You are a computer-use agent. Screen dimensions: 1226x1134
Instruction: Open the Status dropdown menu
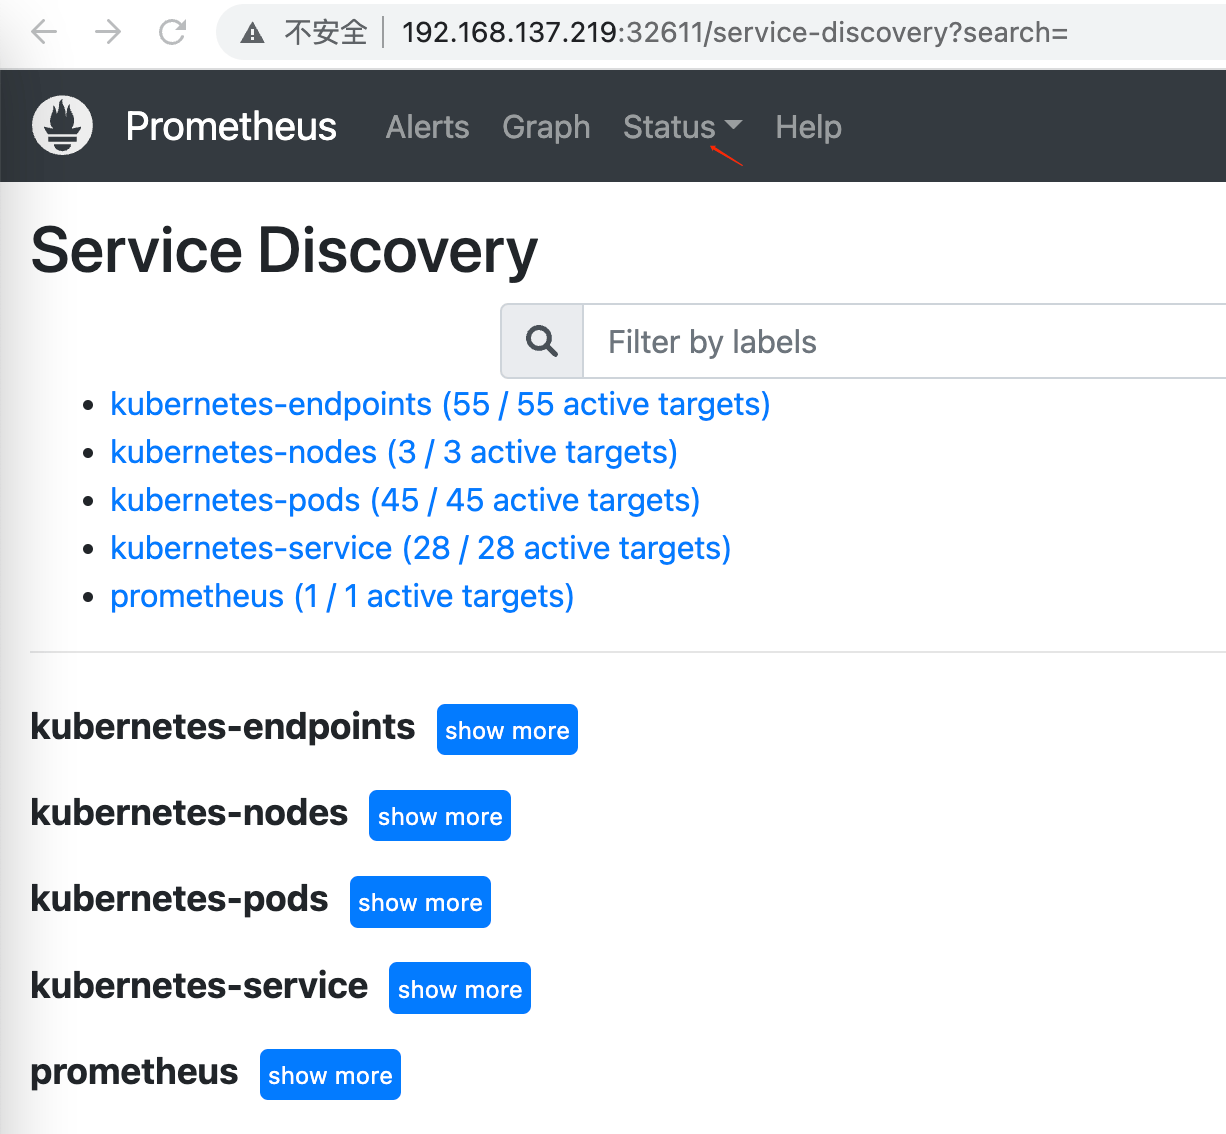pyautogui.click(x=681, y=127)
